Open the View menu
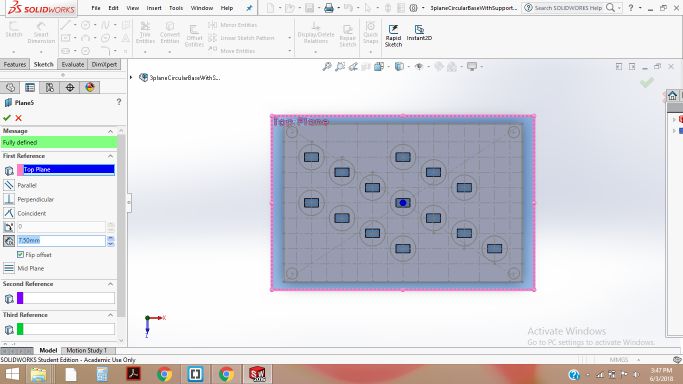This screenshot has width=683, height=384. (132, 8)
